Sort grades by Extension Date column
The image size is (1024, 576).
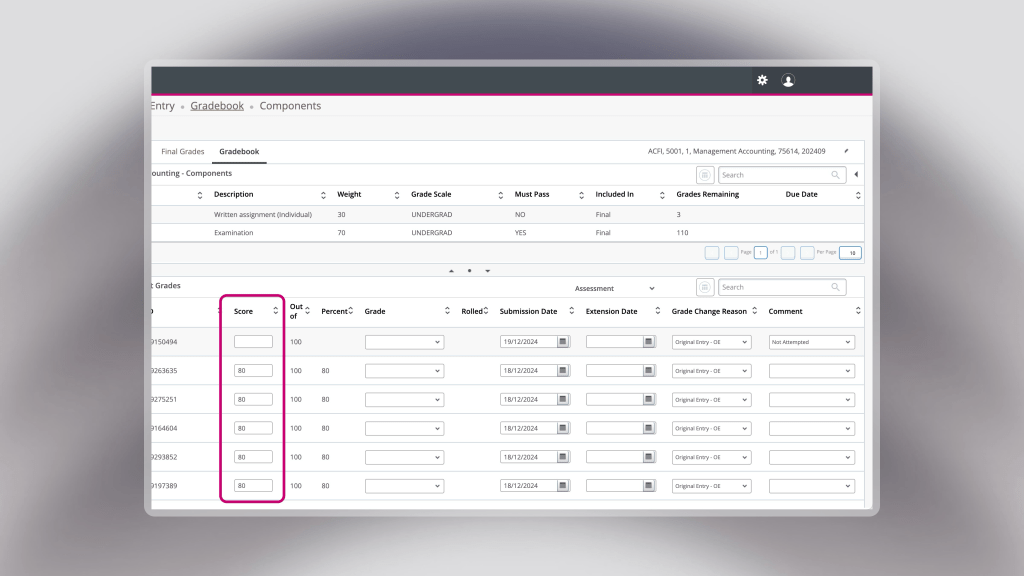[x=658, y=311]
